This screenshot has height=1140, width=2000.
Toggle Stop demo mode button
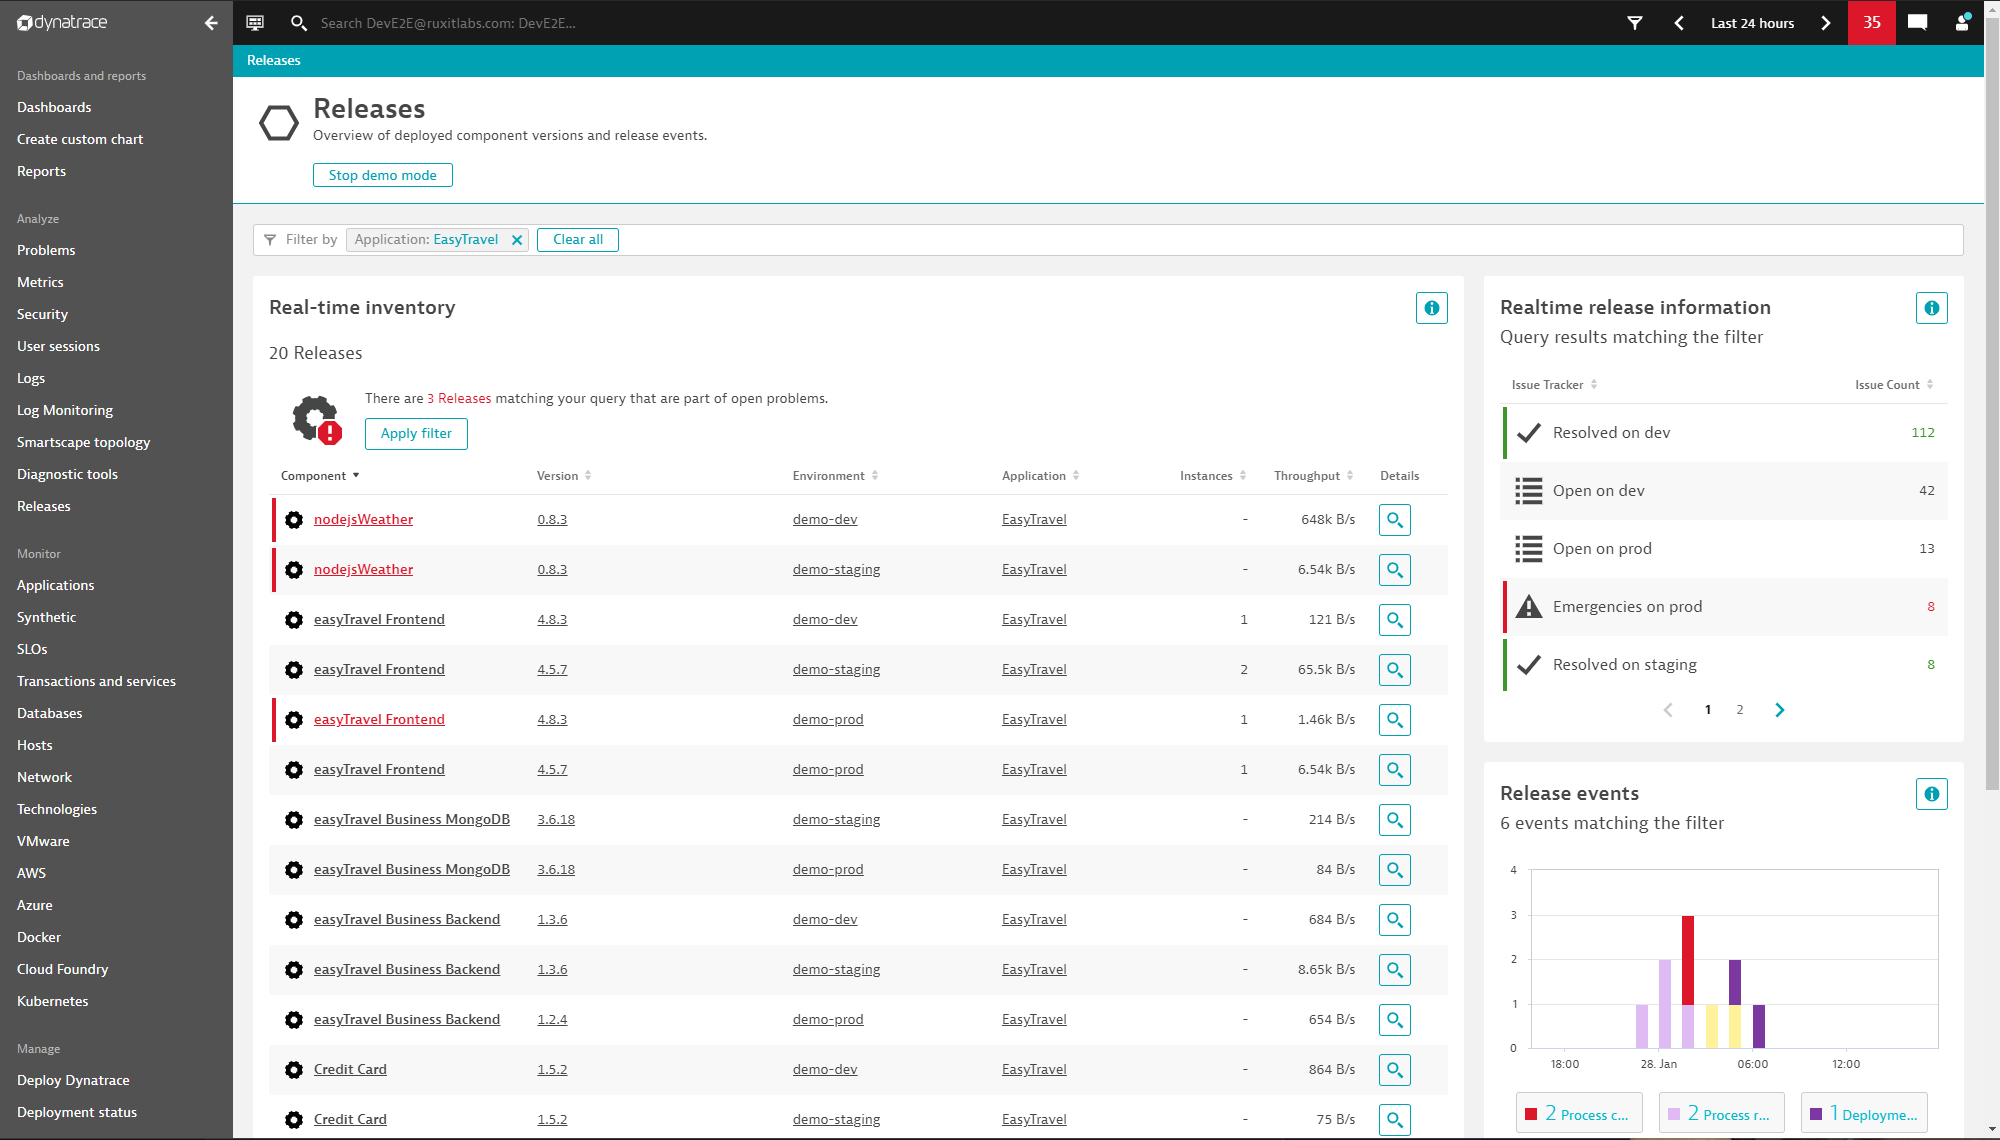382,174
